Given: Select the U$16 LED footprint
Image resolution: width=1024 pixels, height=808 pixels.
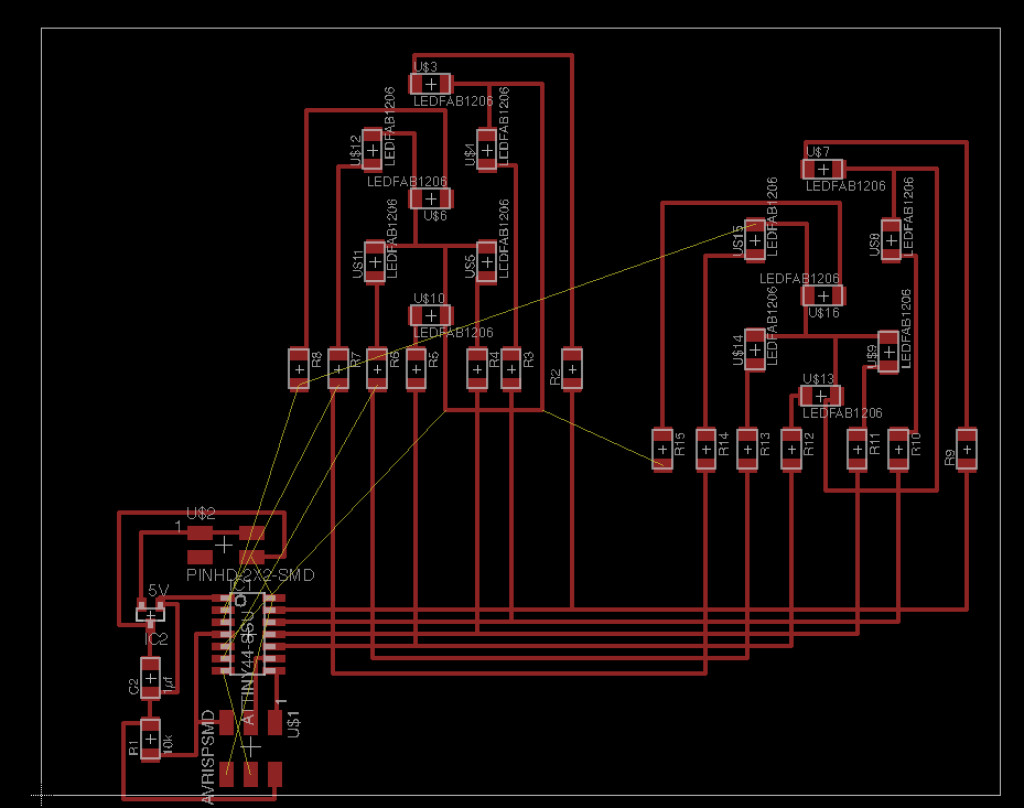Looking at the screenshot, I should (824, 296).
